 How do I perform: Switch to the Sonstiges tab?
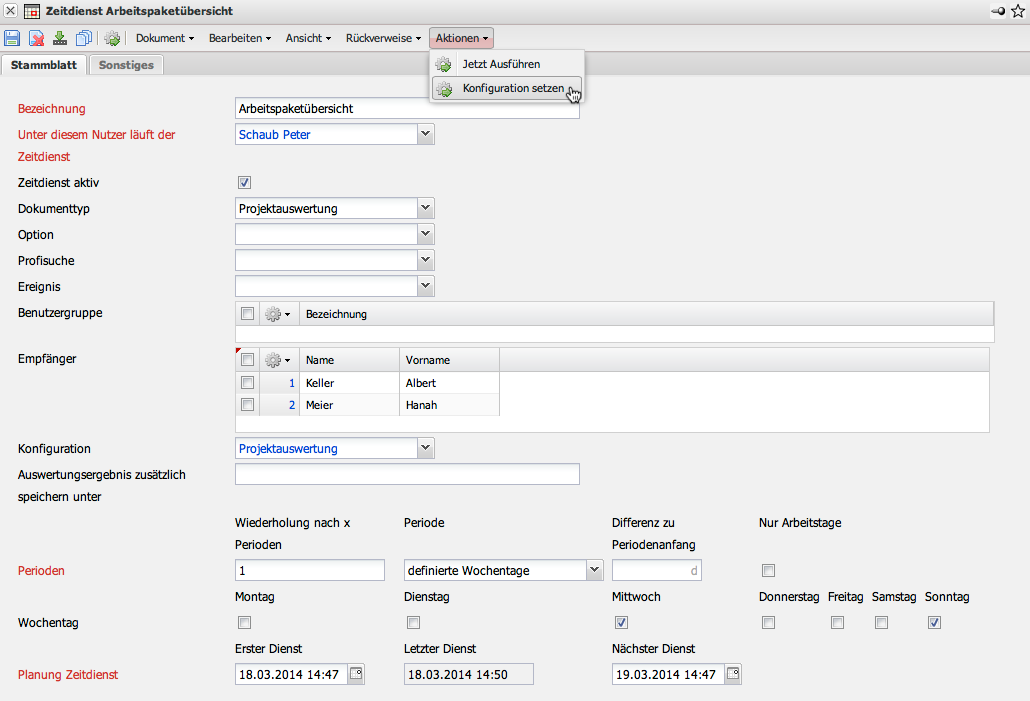point(126,65)
